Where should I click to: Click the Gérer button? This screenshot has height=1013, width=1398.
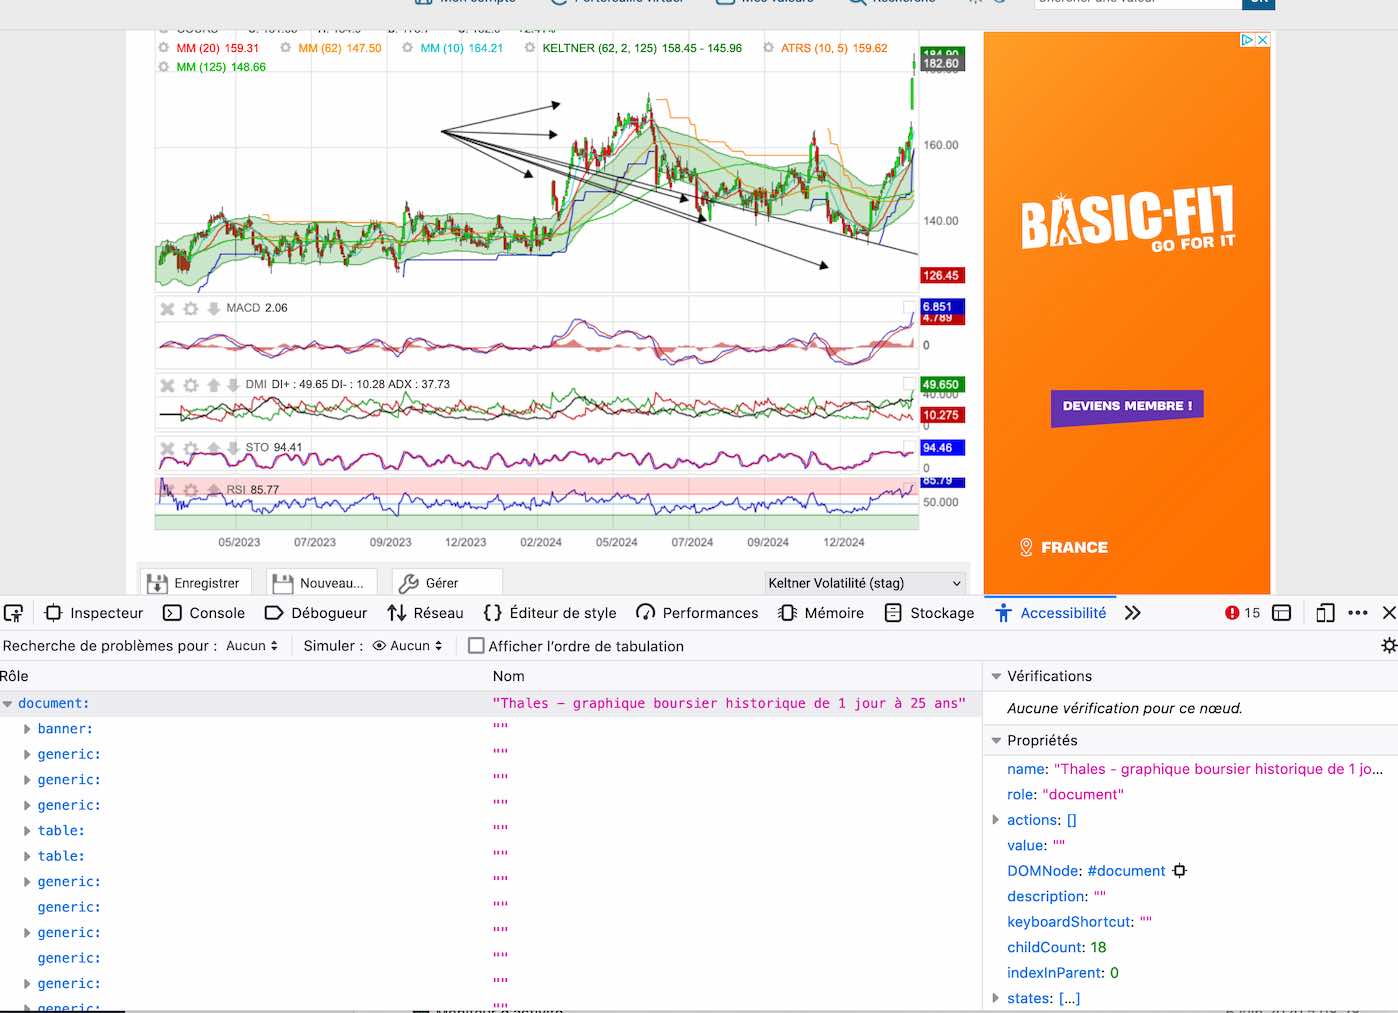[x=447, y=583]
